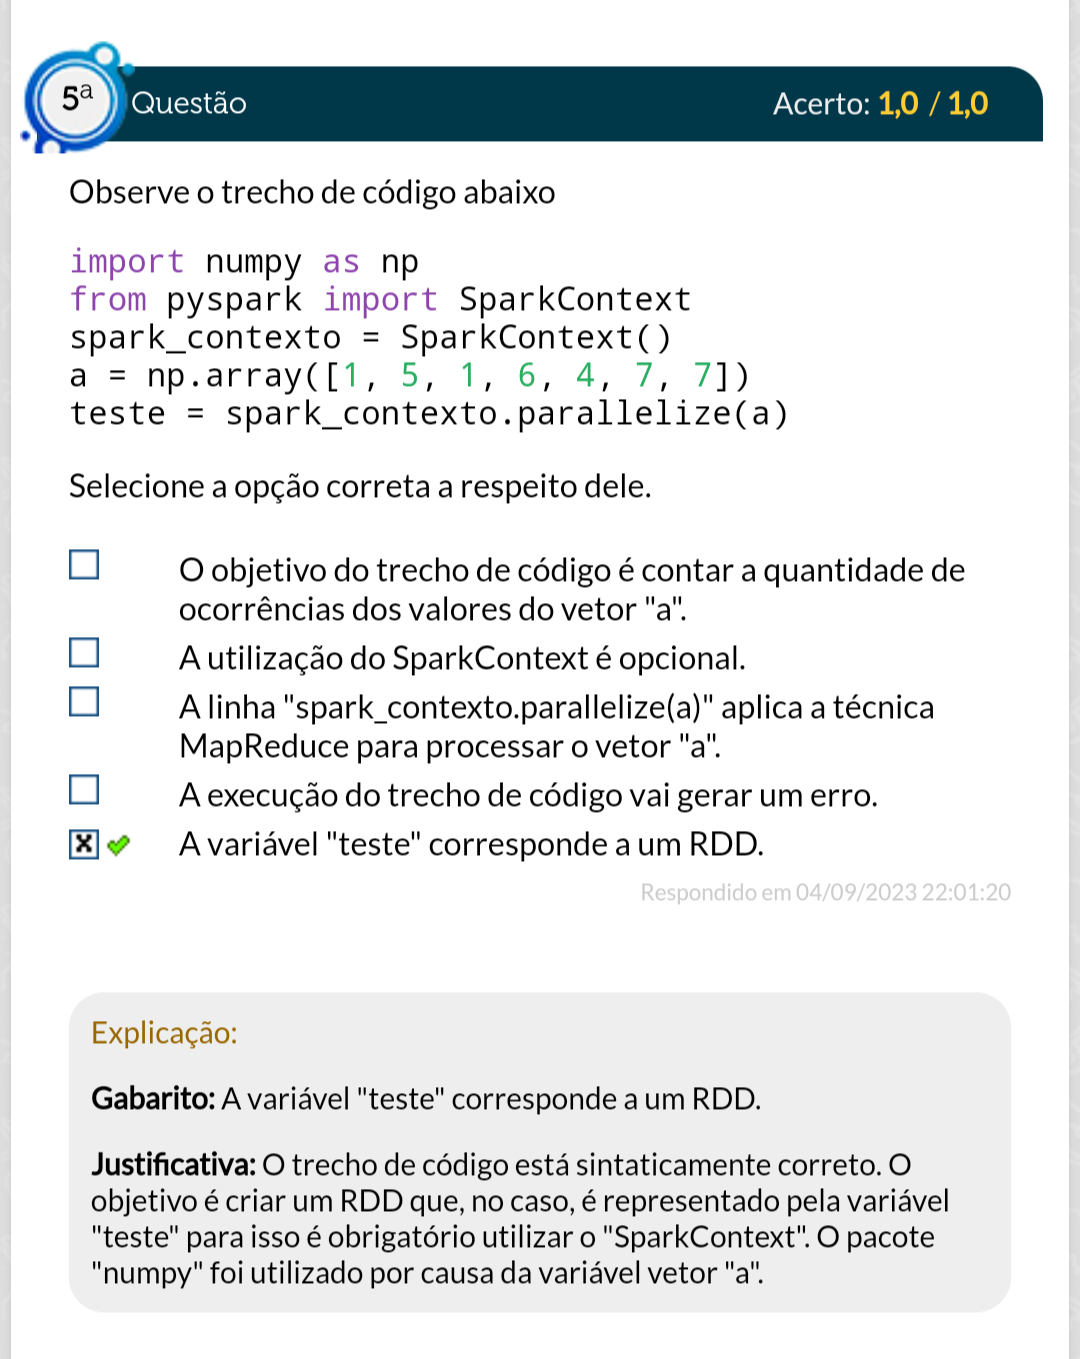Image resolution: width=1080 pixels, height=1359 pixels.
Task: Uncheck the marked 'teste corresponde a um RDD' checkbox
Action: pos(84,845)
